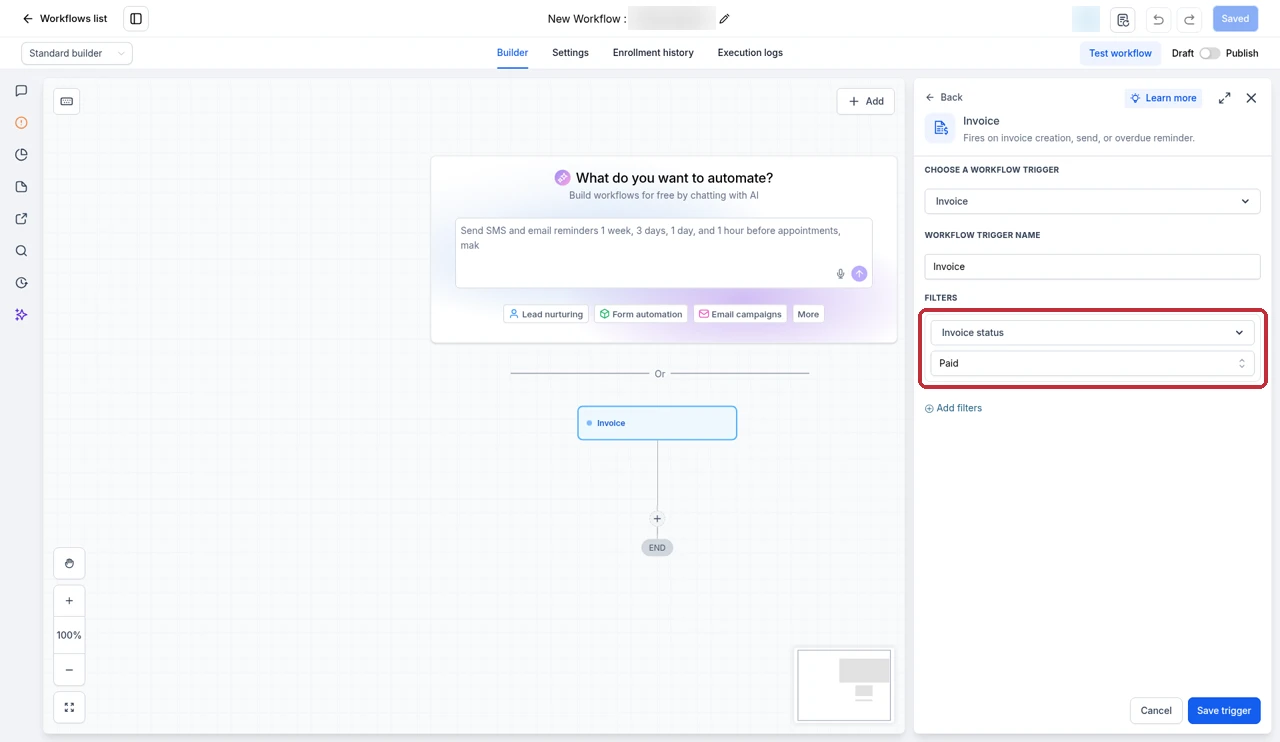Click Cancel in the trigger panel

[1155, 710]
